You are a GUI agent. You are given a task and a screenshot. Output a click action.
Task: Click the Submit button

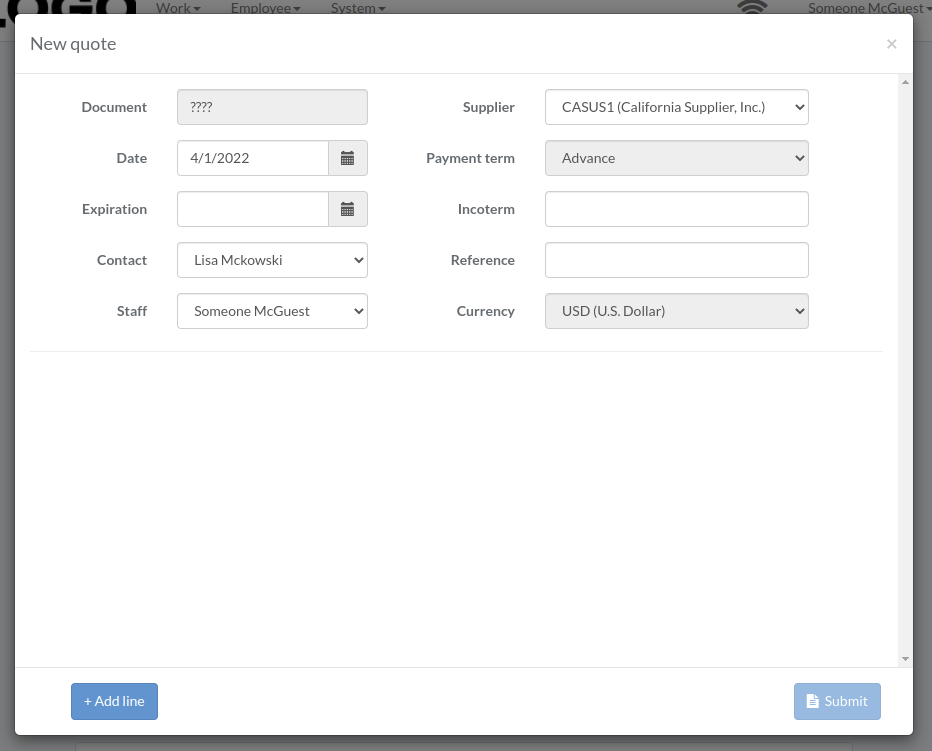(x=837, y=702)
